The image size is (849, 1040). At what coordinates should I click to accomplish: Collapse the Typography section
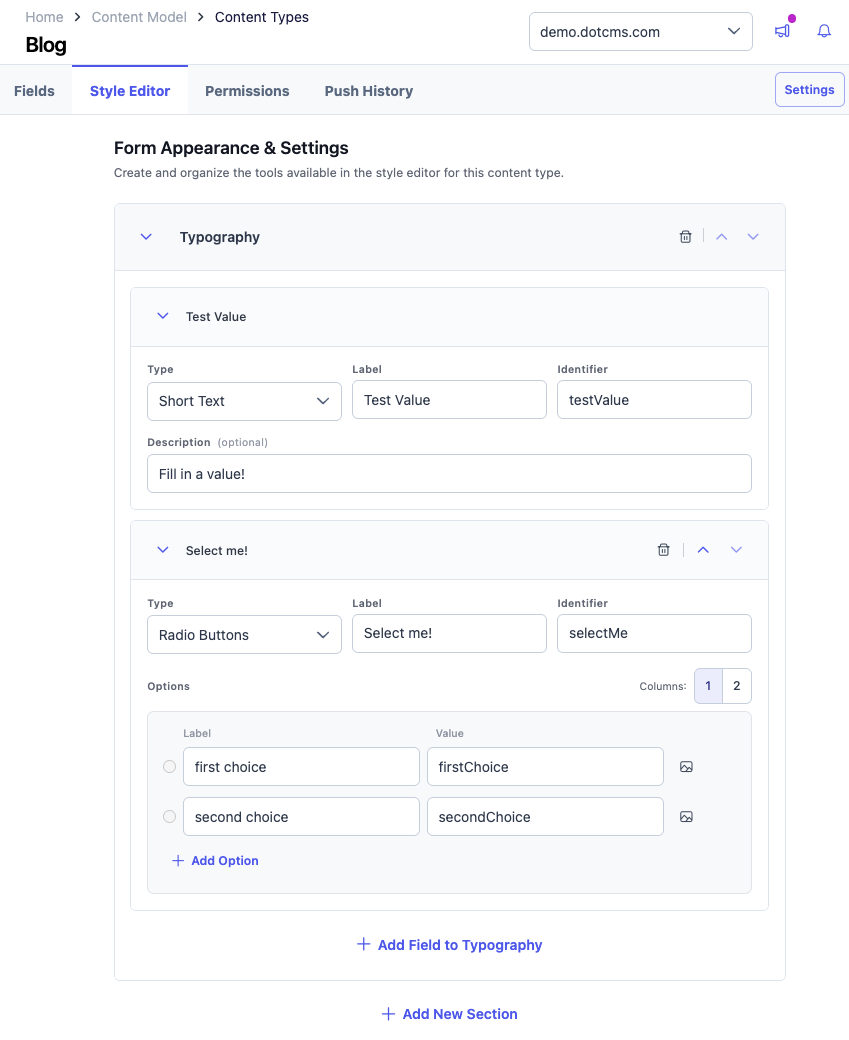click(x=147, y=237)
